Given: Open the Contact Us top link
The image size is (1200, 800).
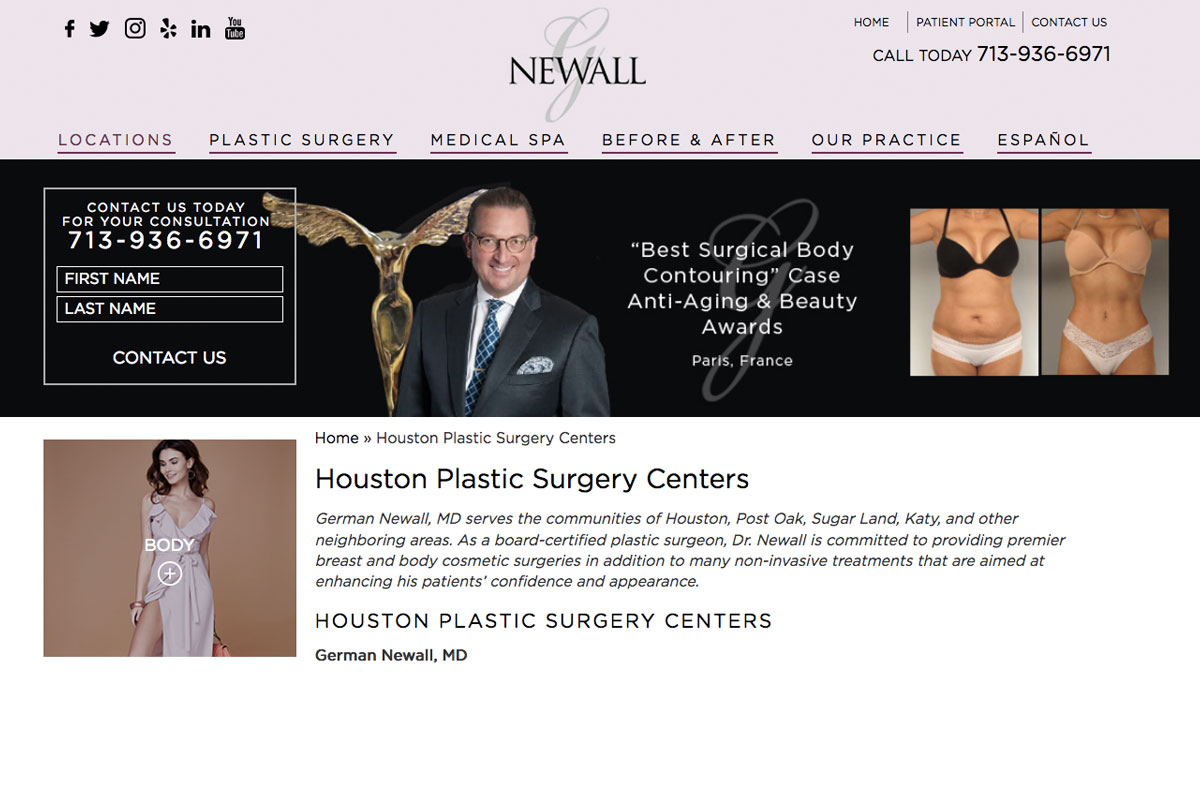Looking at the screenshot, I should (x=1069, y=22).
